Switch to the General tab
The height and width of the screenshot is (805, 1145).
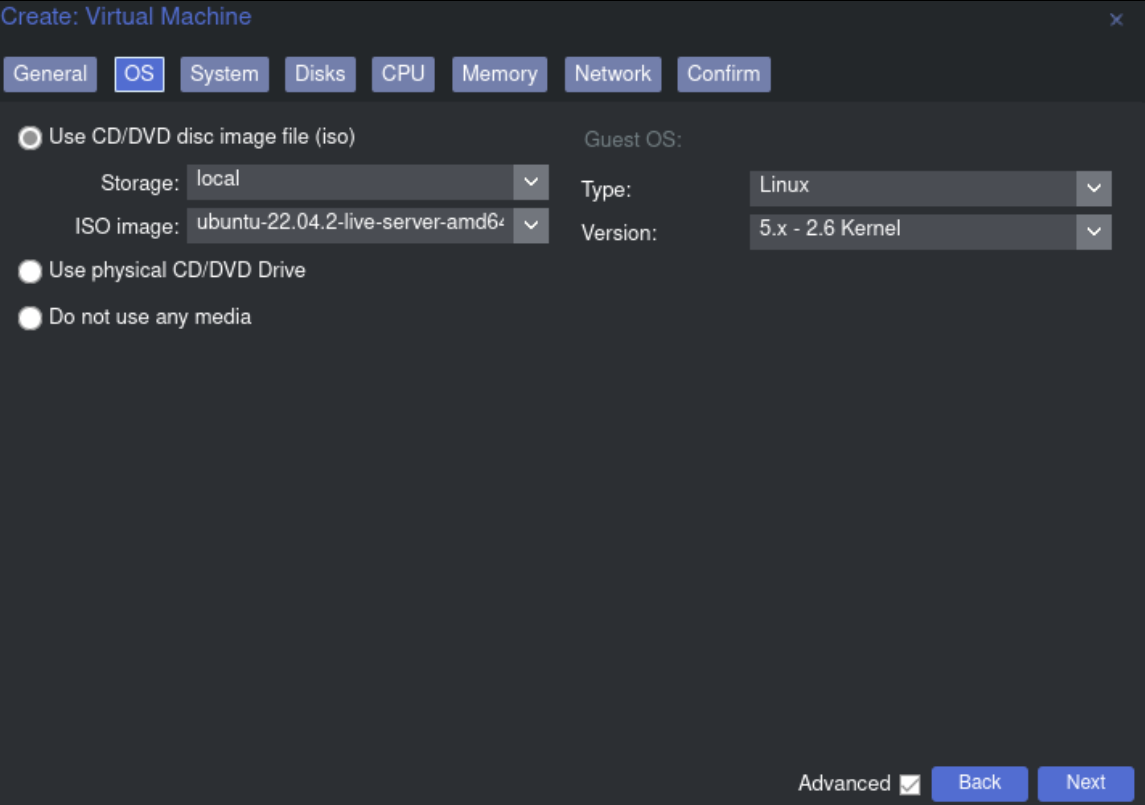coord(50,74)
